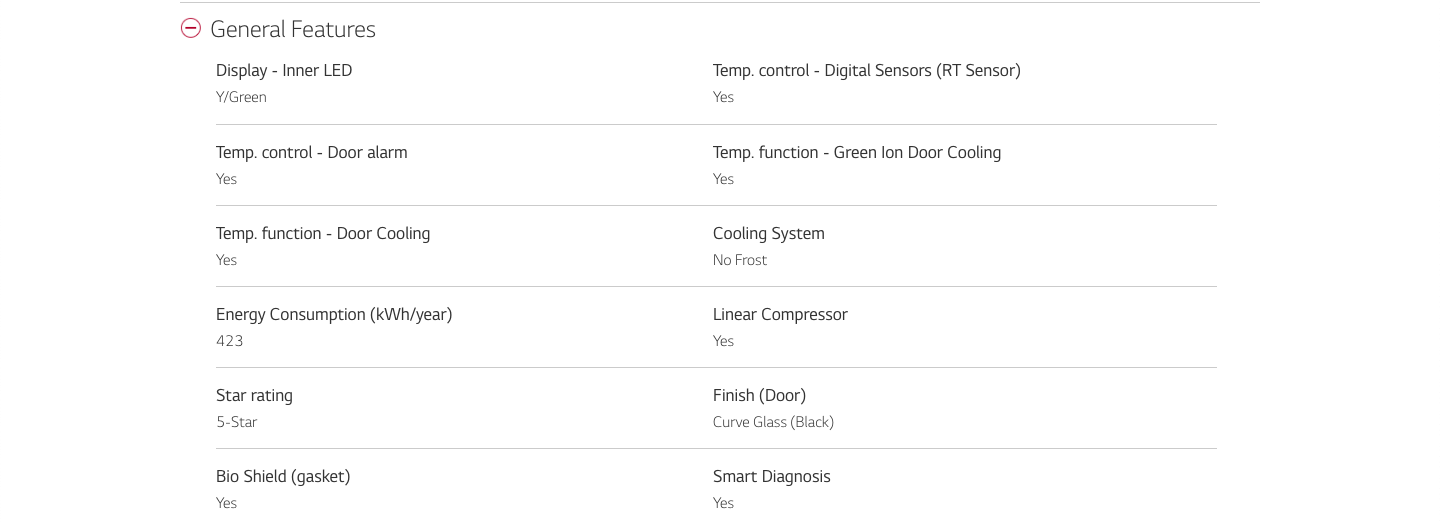Viewport: 1440px width, 524px height.
Task: Click the Star rating label
Action: tap(254, 396)
